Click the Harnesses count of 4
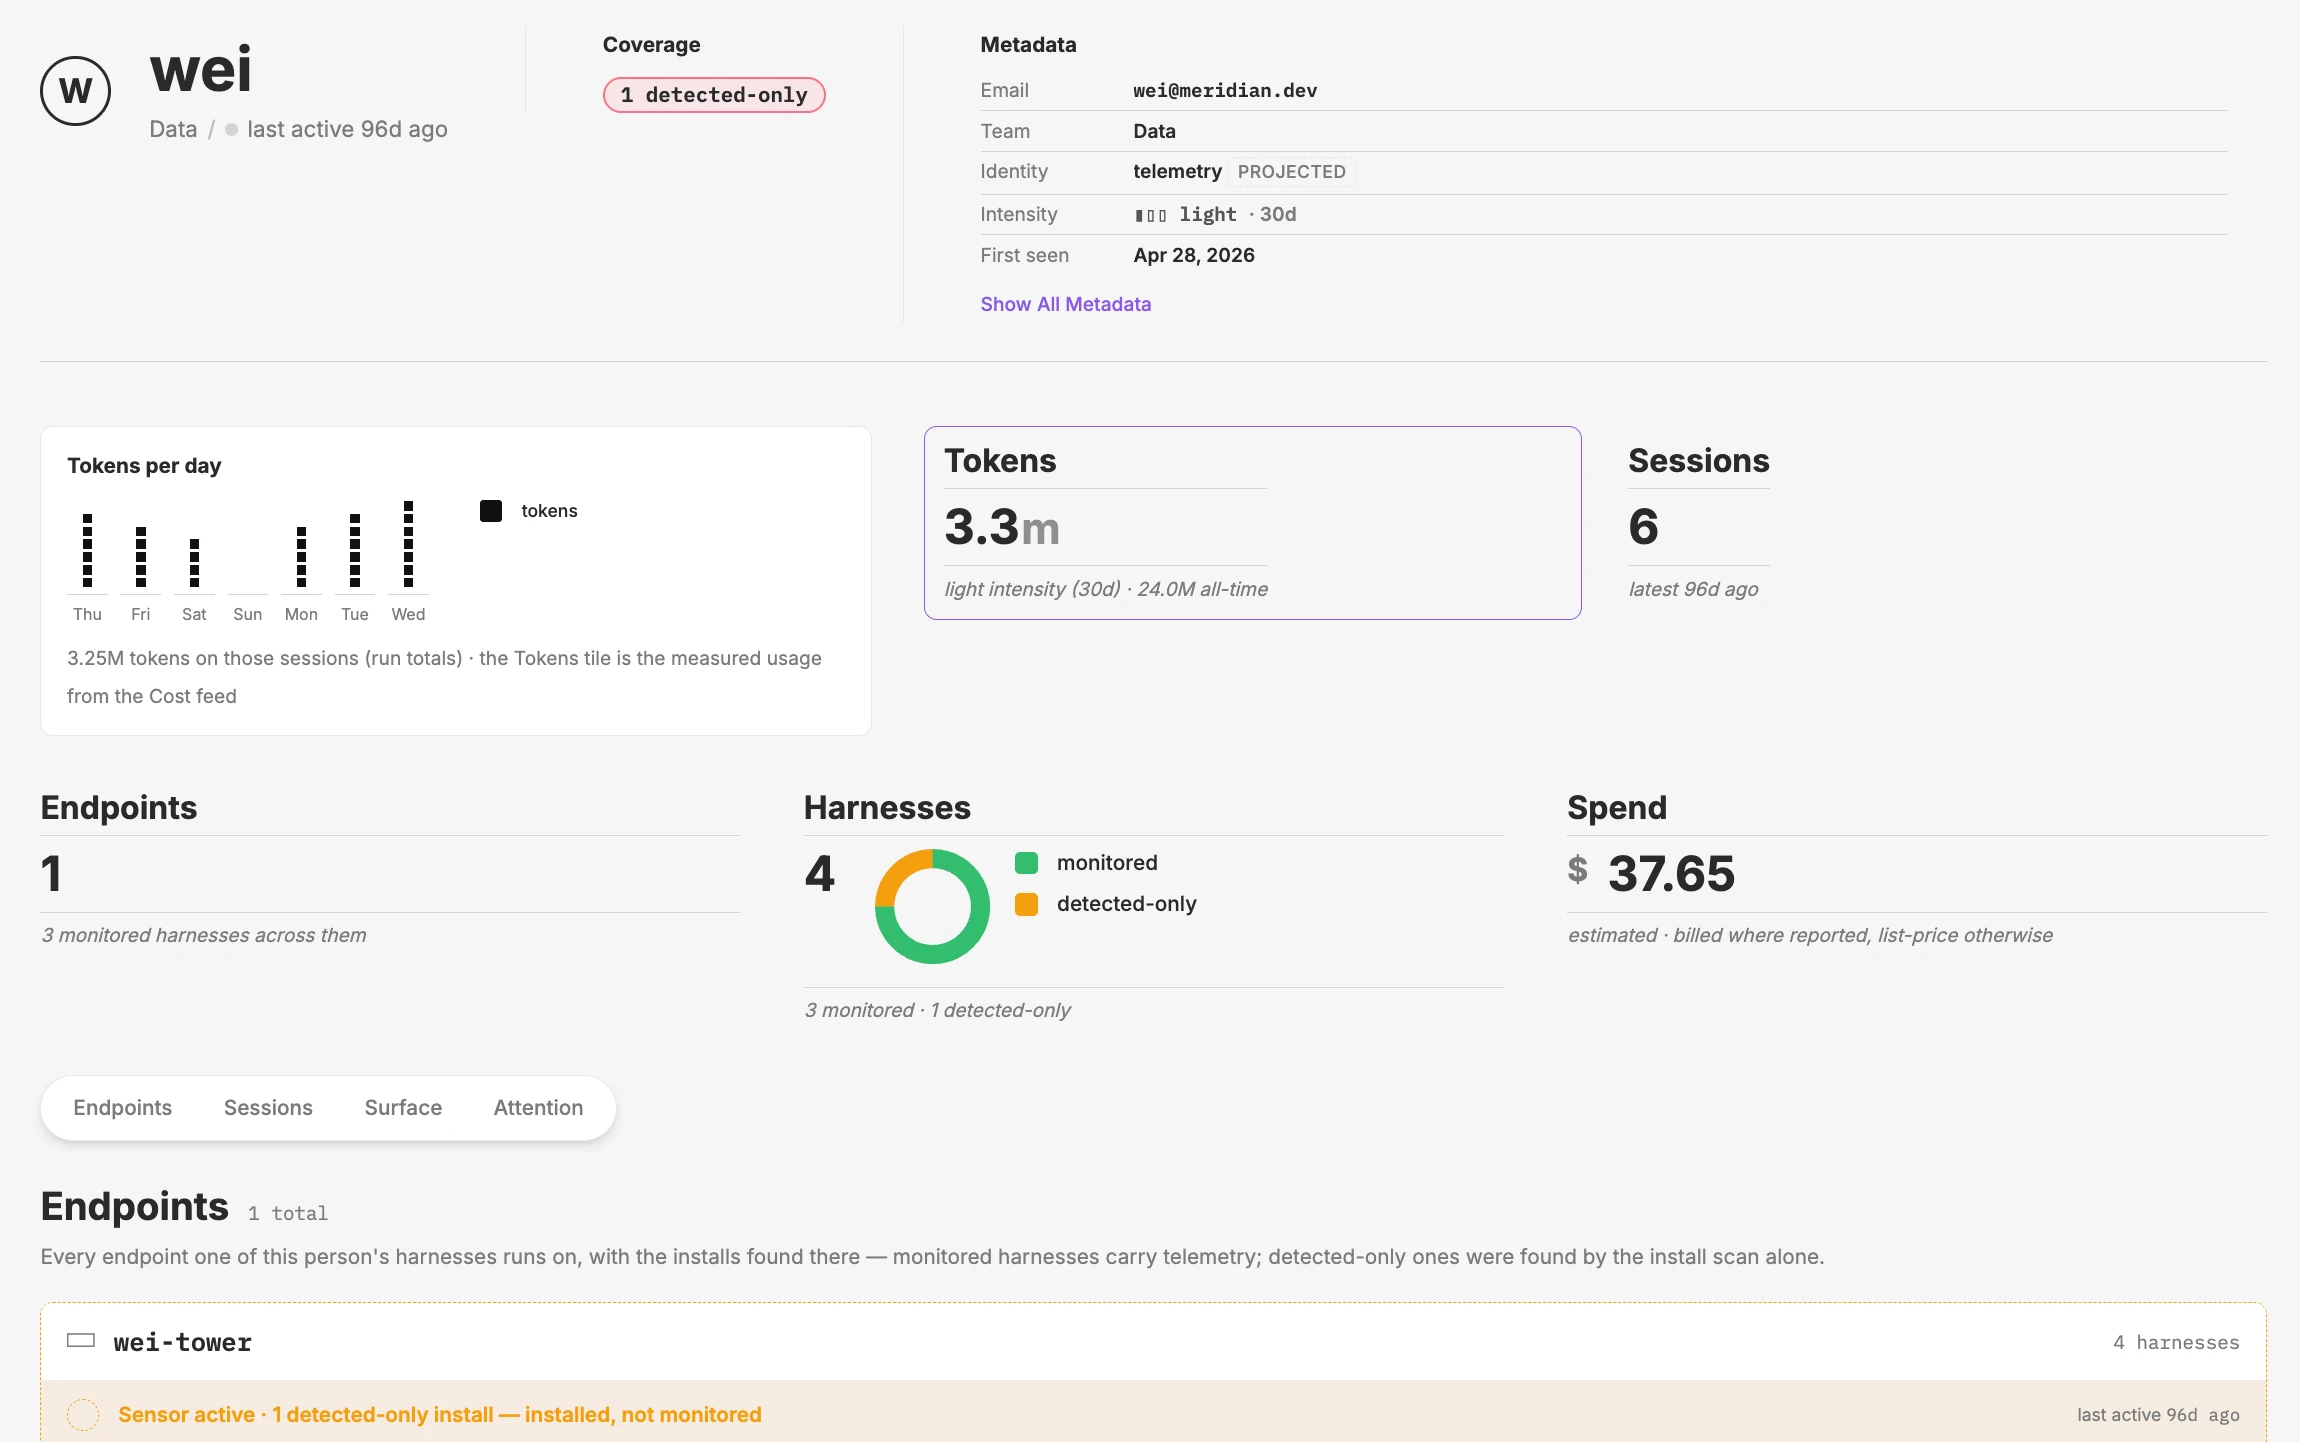Image resolution: width=2300 pixels, height=1442 pixels. point(820,873)
